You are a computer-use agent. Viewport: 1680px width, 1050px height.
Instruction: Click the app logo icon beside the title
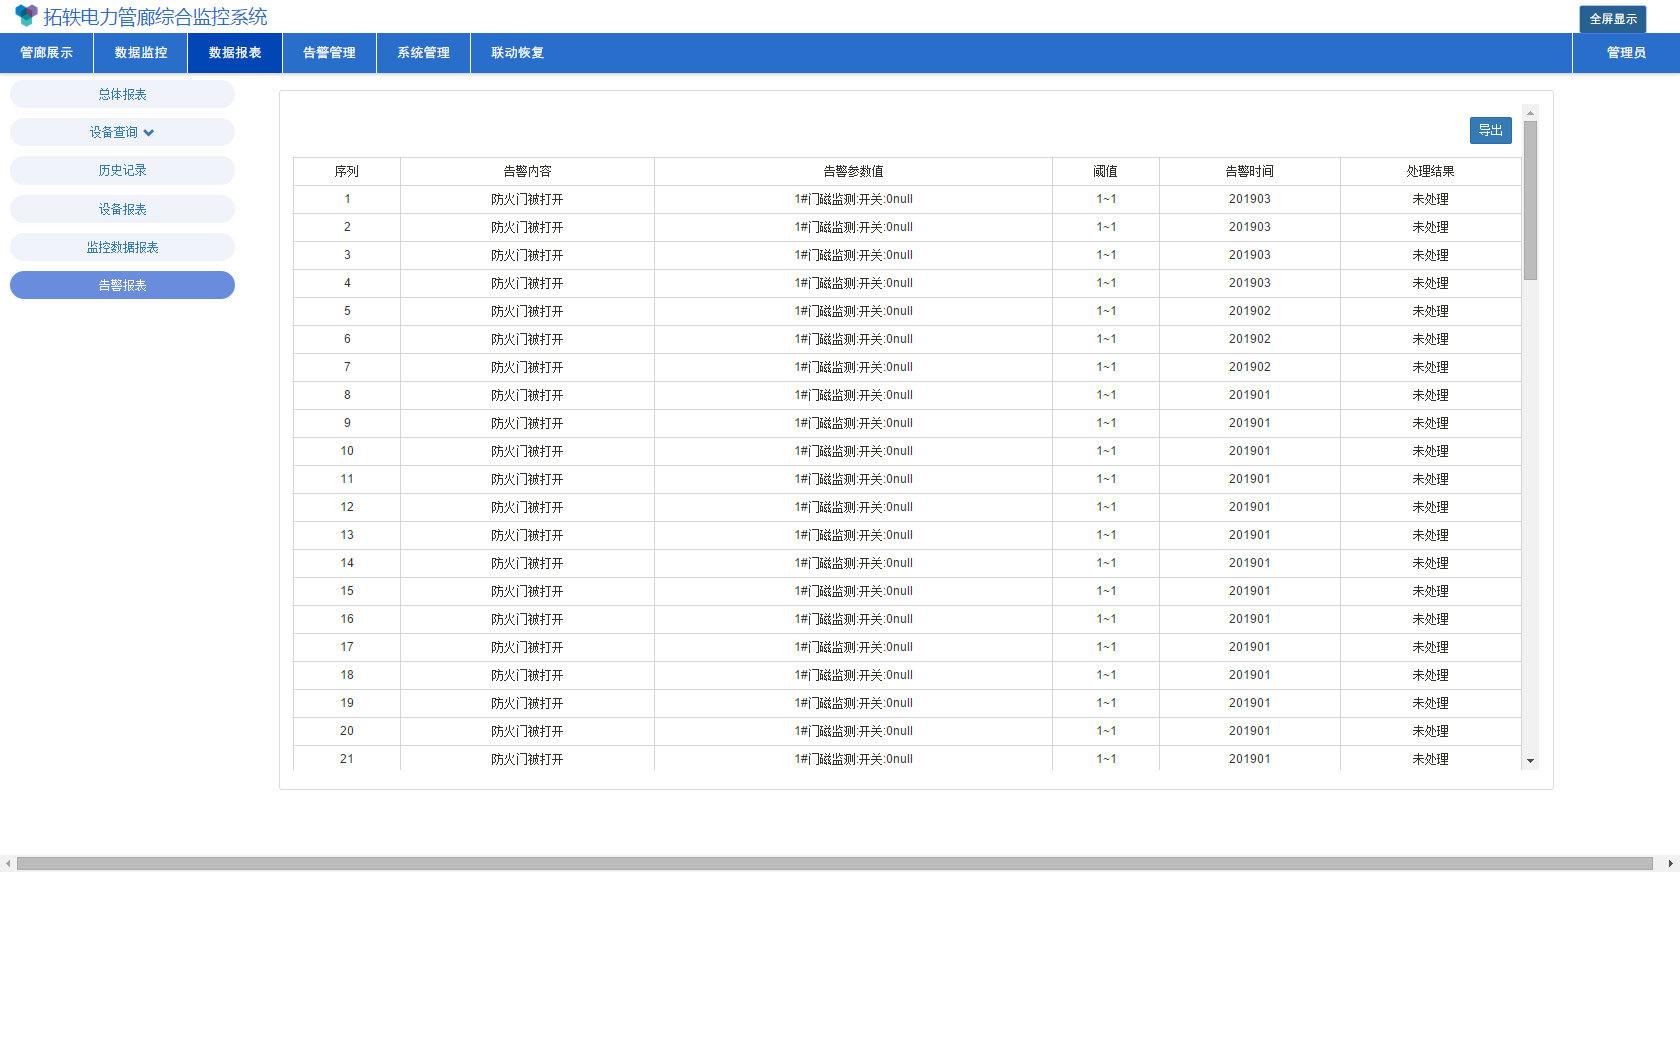point(26,16)
